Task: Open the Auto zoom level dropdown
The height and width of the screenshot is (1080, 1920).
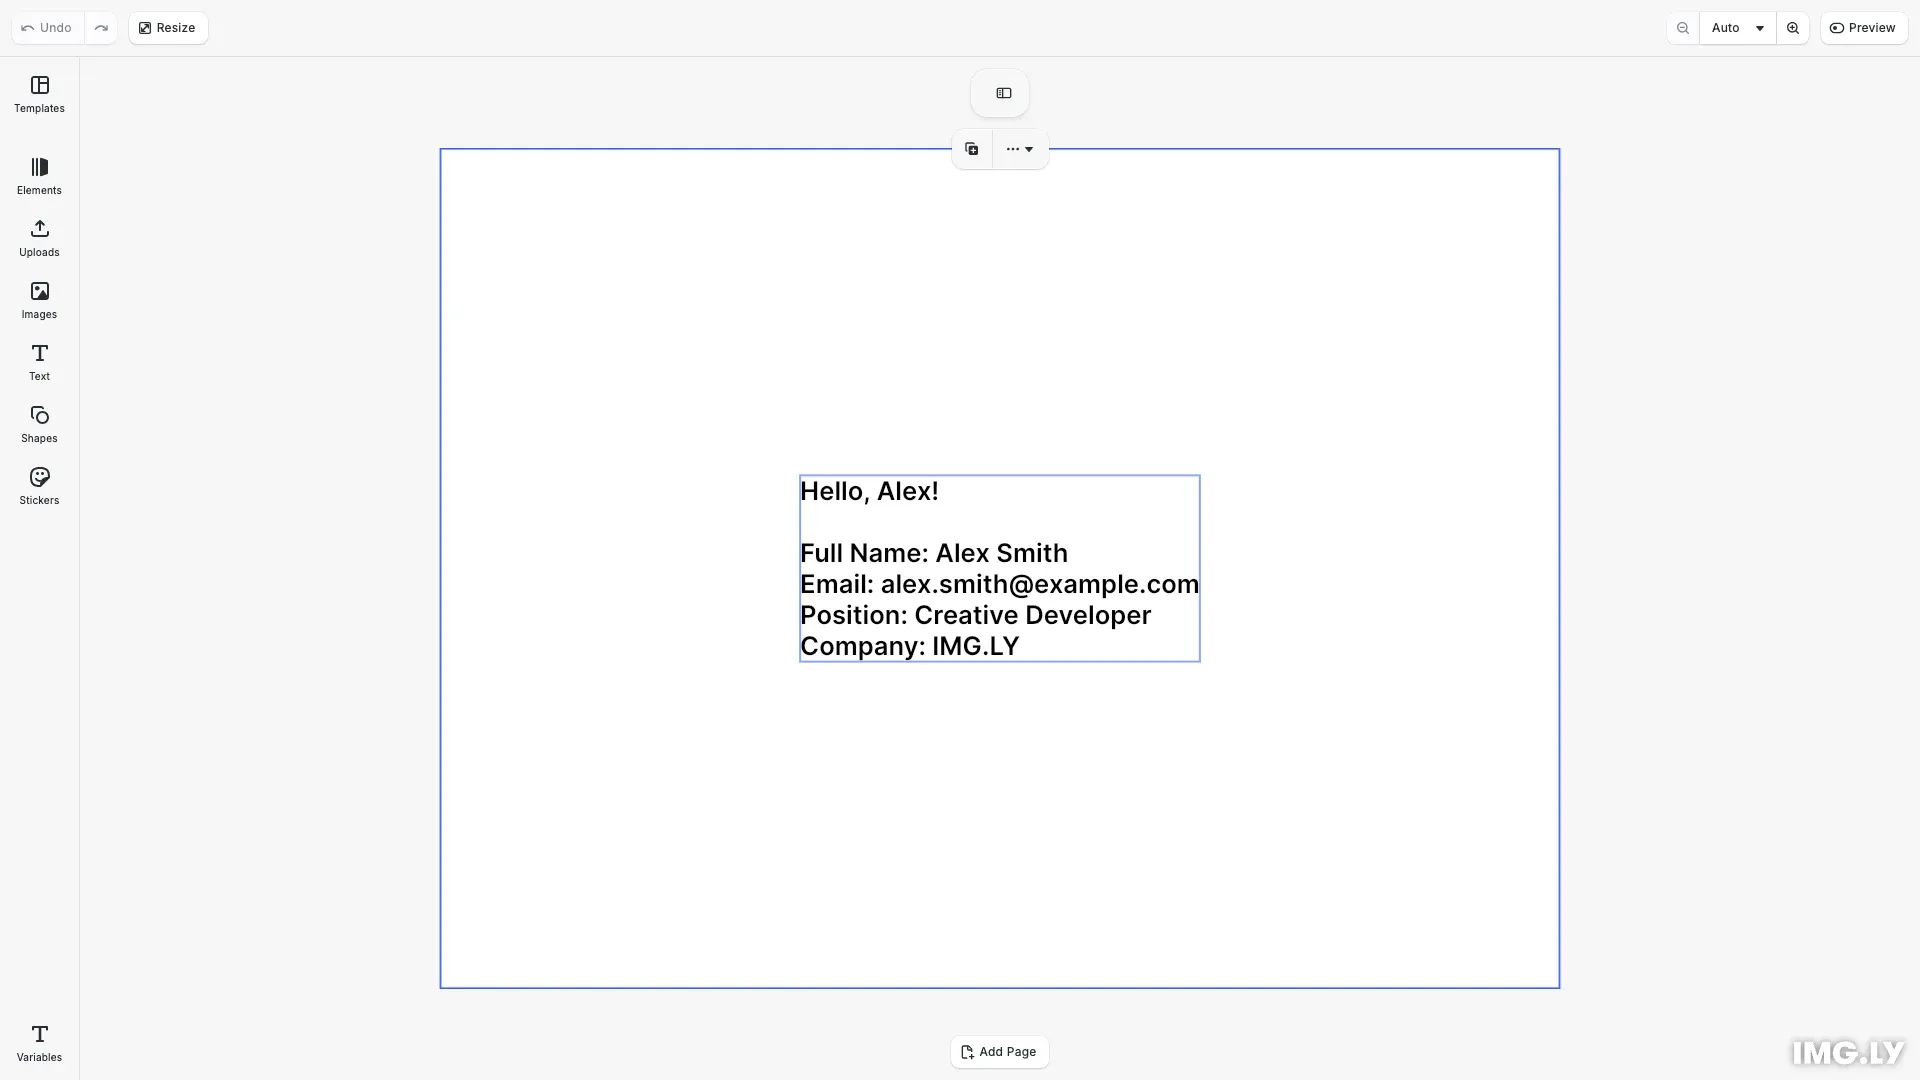Action: click(x=1737, y=27)
